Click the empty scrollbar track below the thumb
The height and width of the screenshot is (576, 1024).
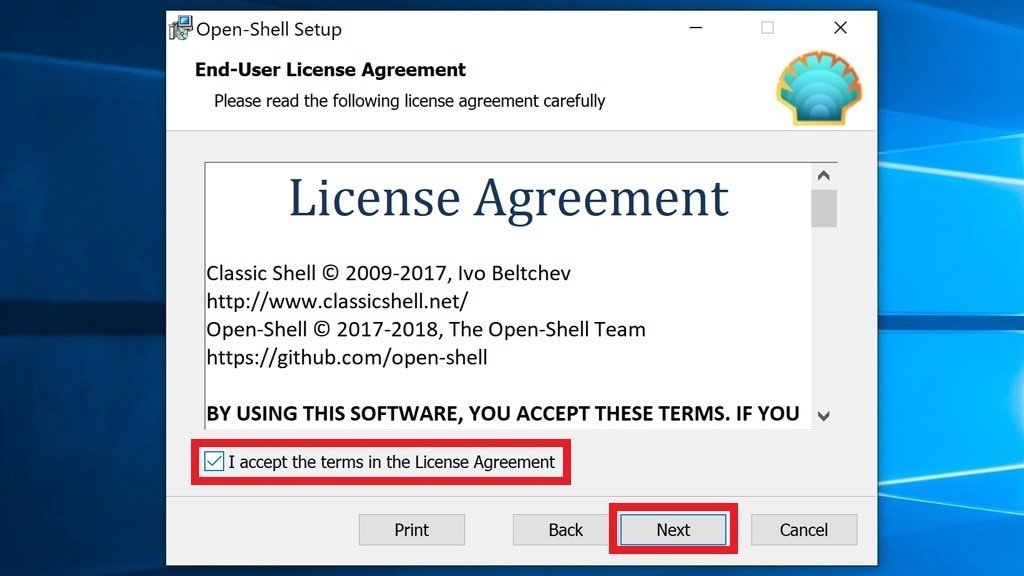coord(824,320)
